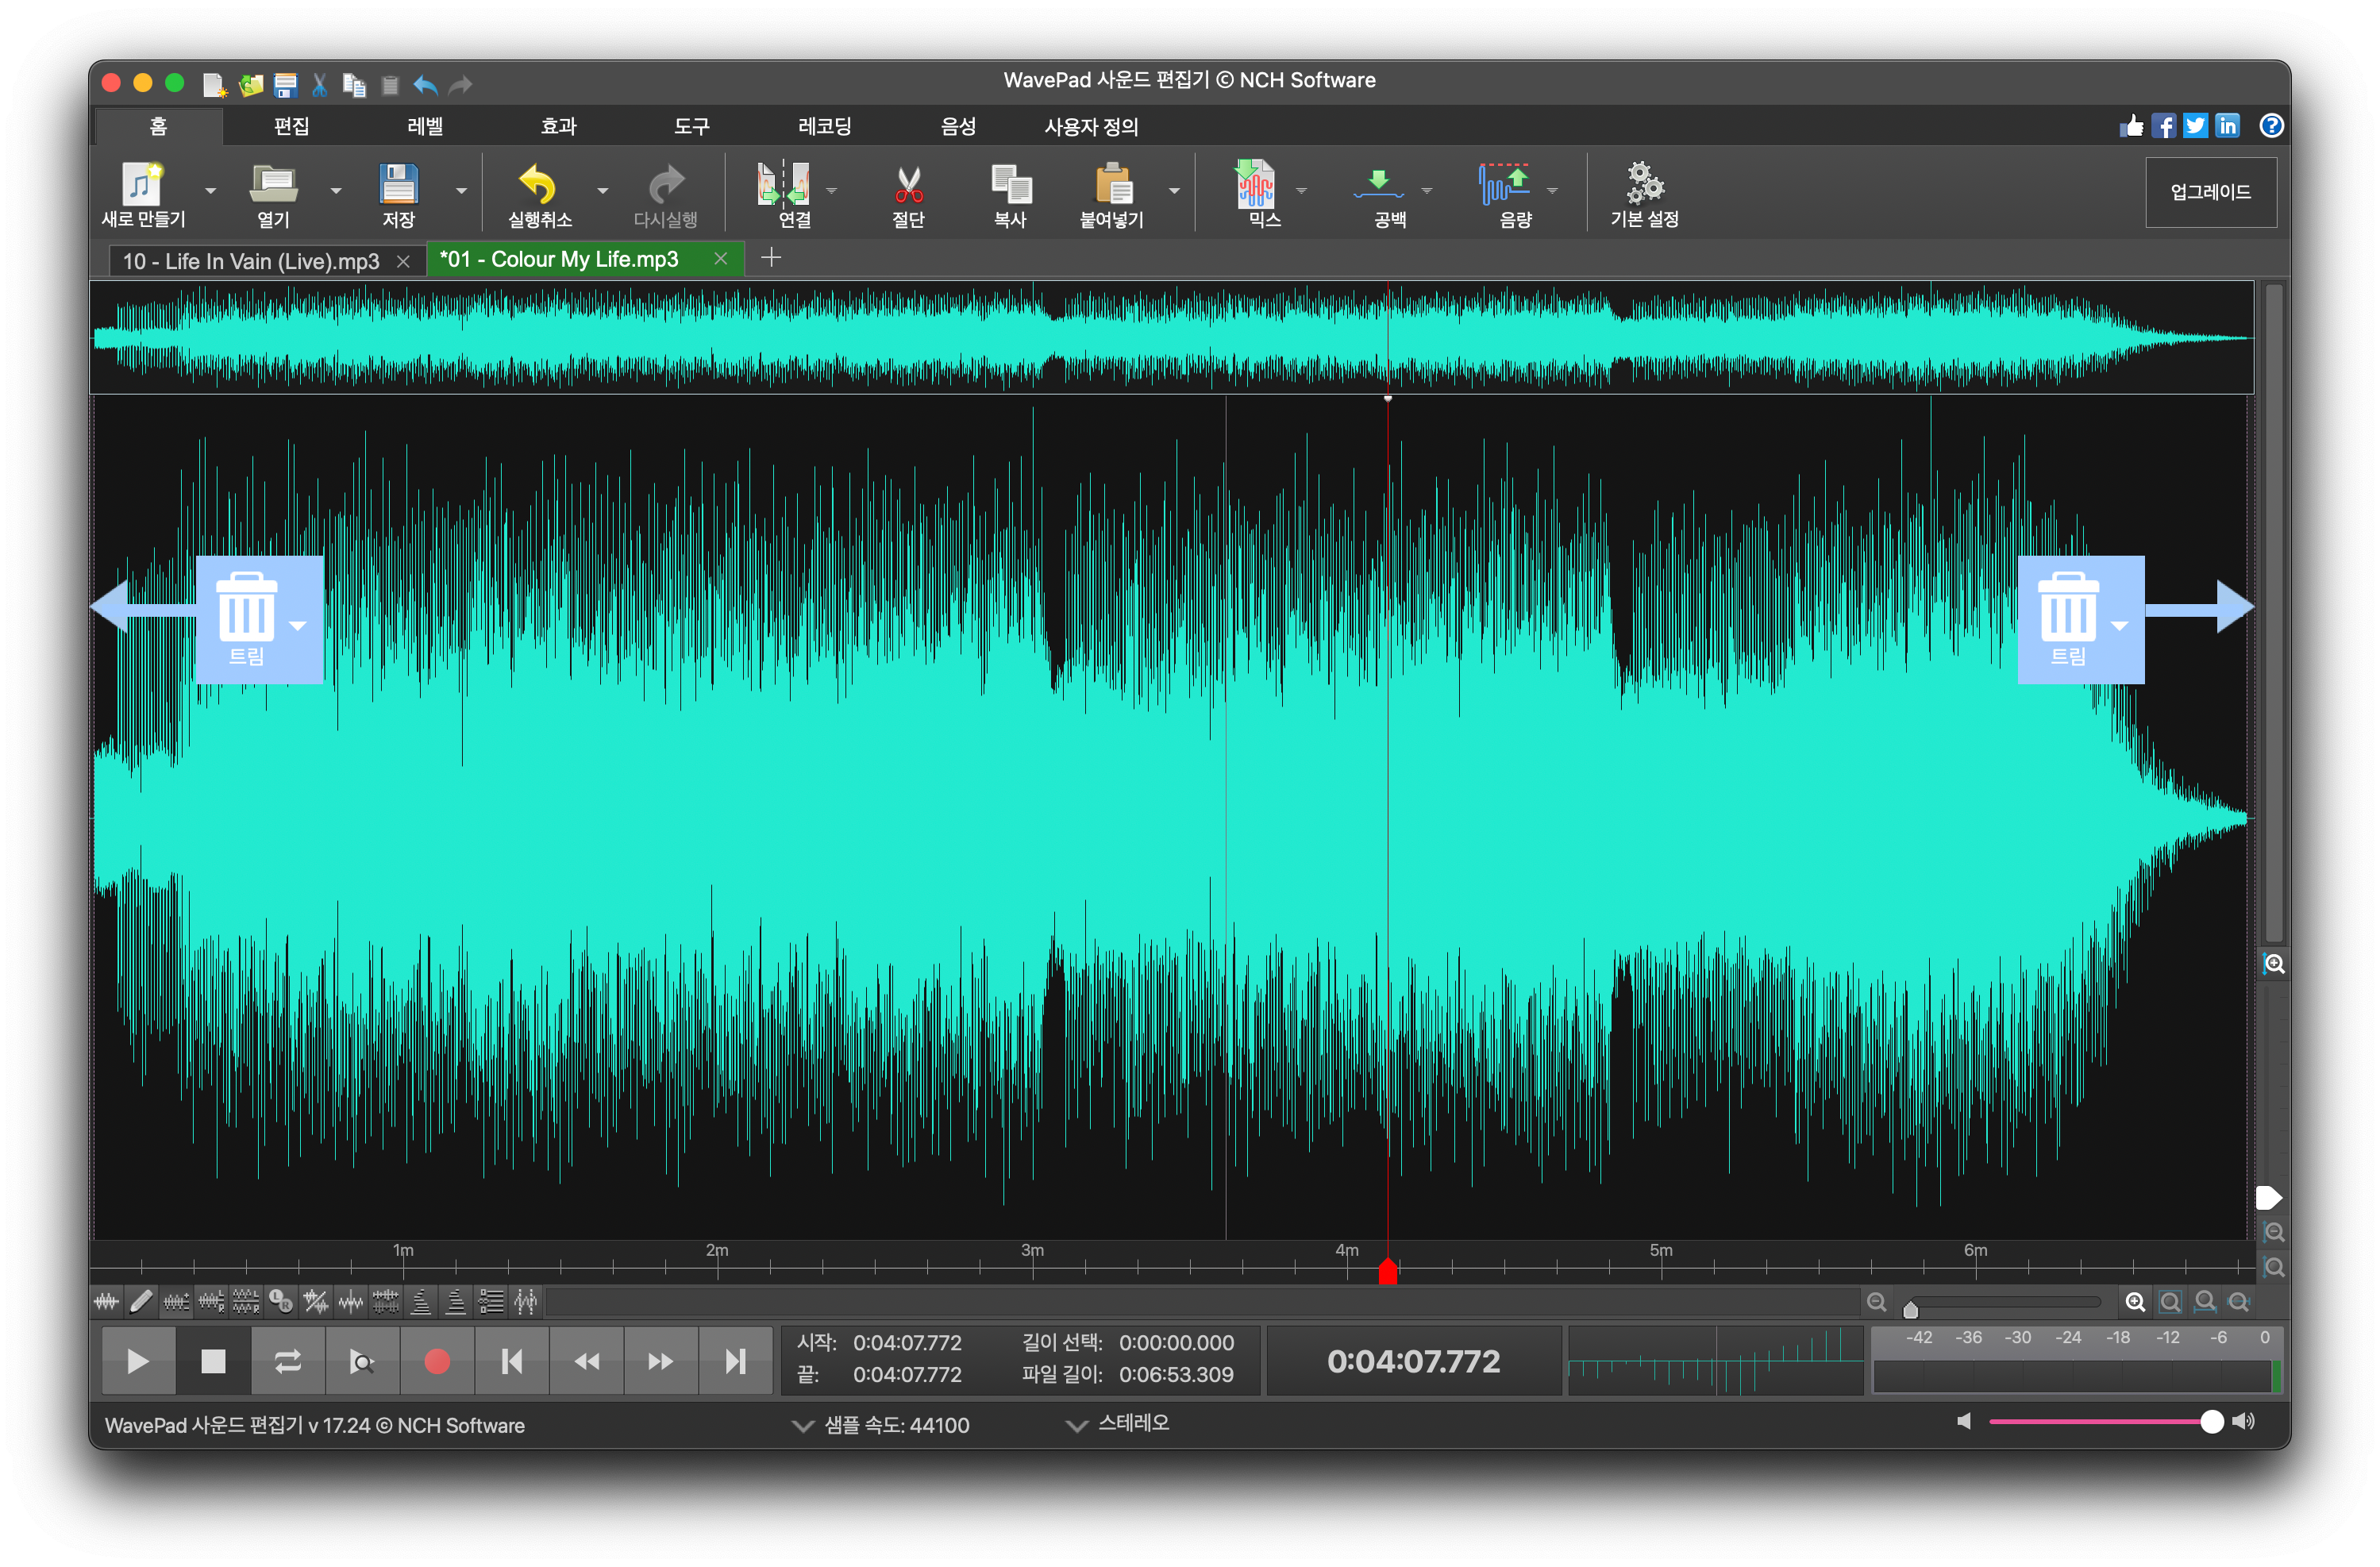2380x1567 pixels.
Task: Switch to 도구 ribbon tab
Action: [x=692, y=126]
